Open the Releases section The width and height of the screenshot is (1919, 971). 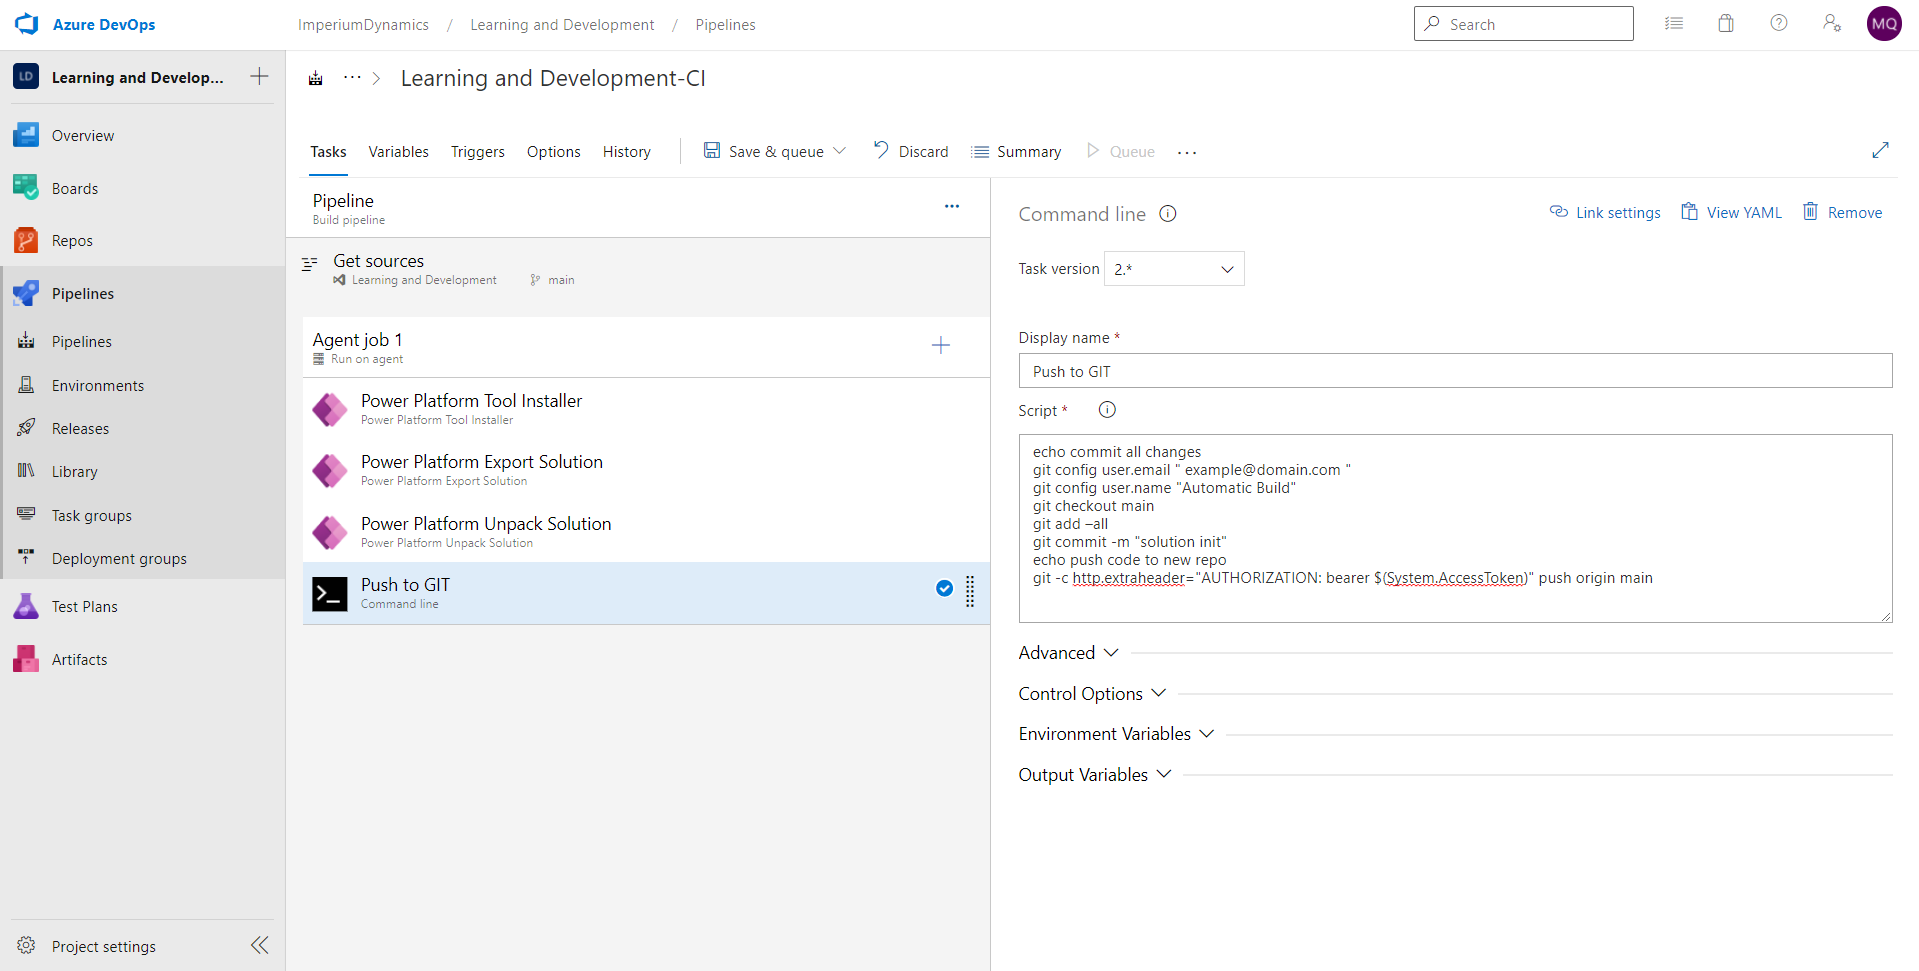pyautogui.click(x=80, y=428)
